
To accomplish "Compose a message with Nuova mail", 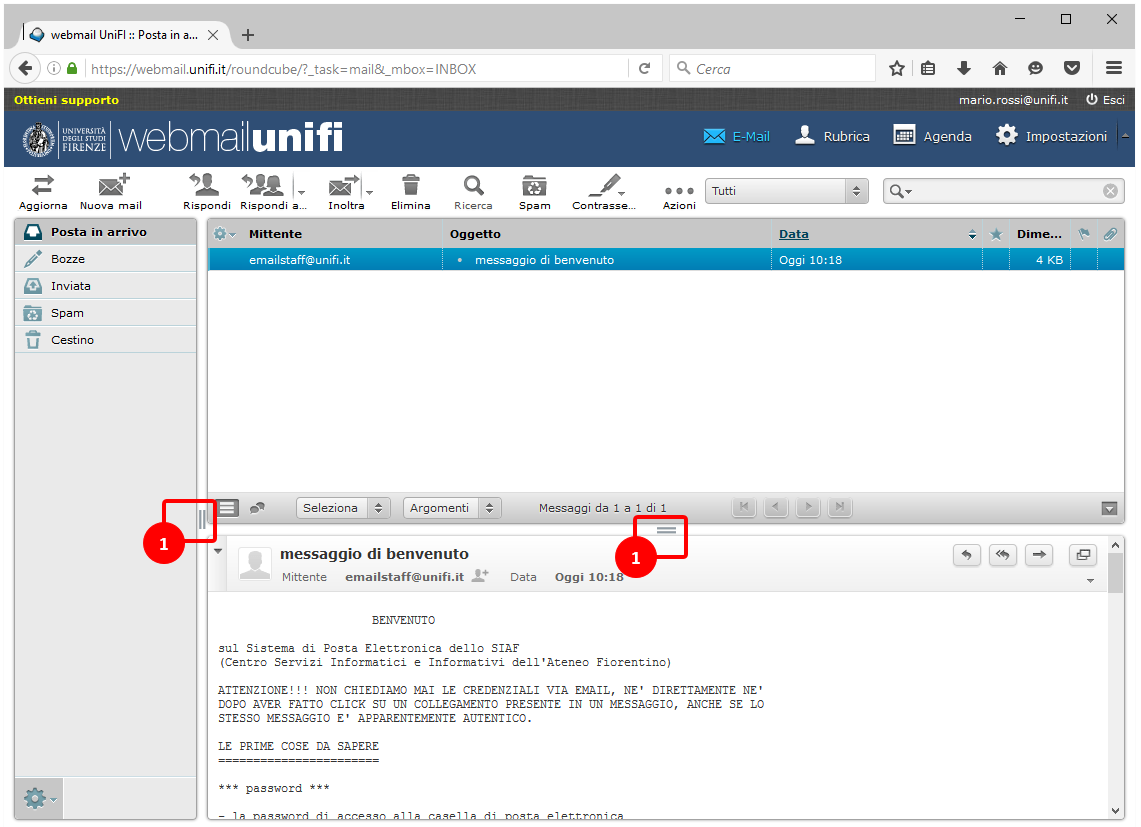I will pos(112,186).
